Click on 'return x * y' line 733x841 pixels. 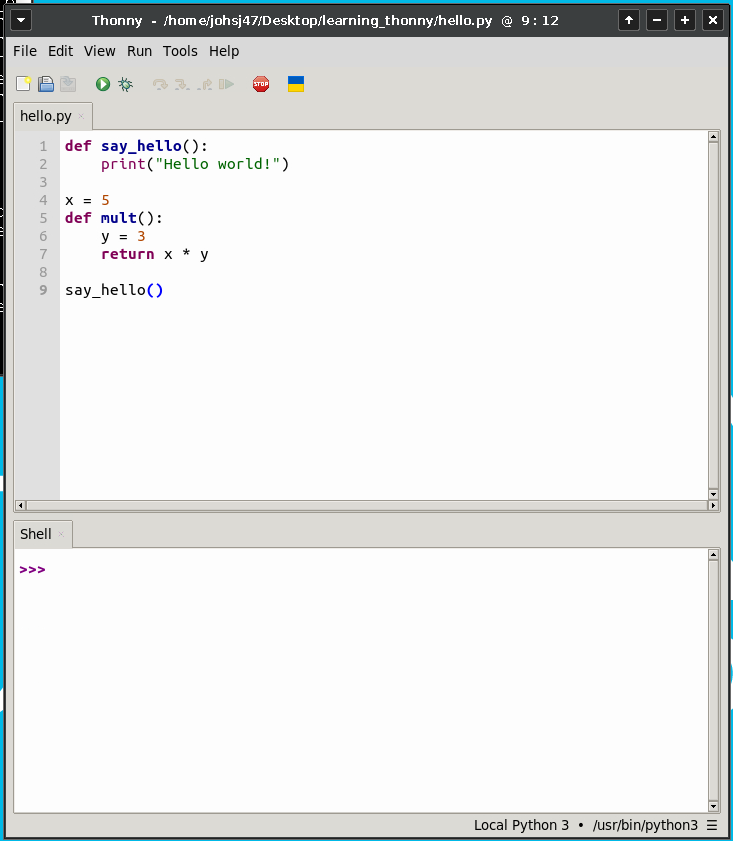point(154,254)
